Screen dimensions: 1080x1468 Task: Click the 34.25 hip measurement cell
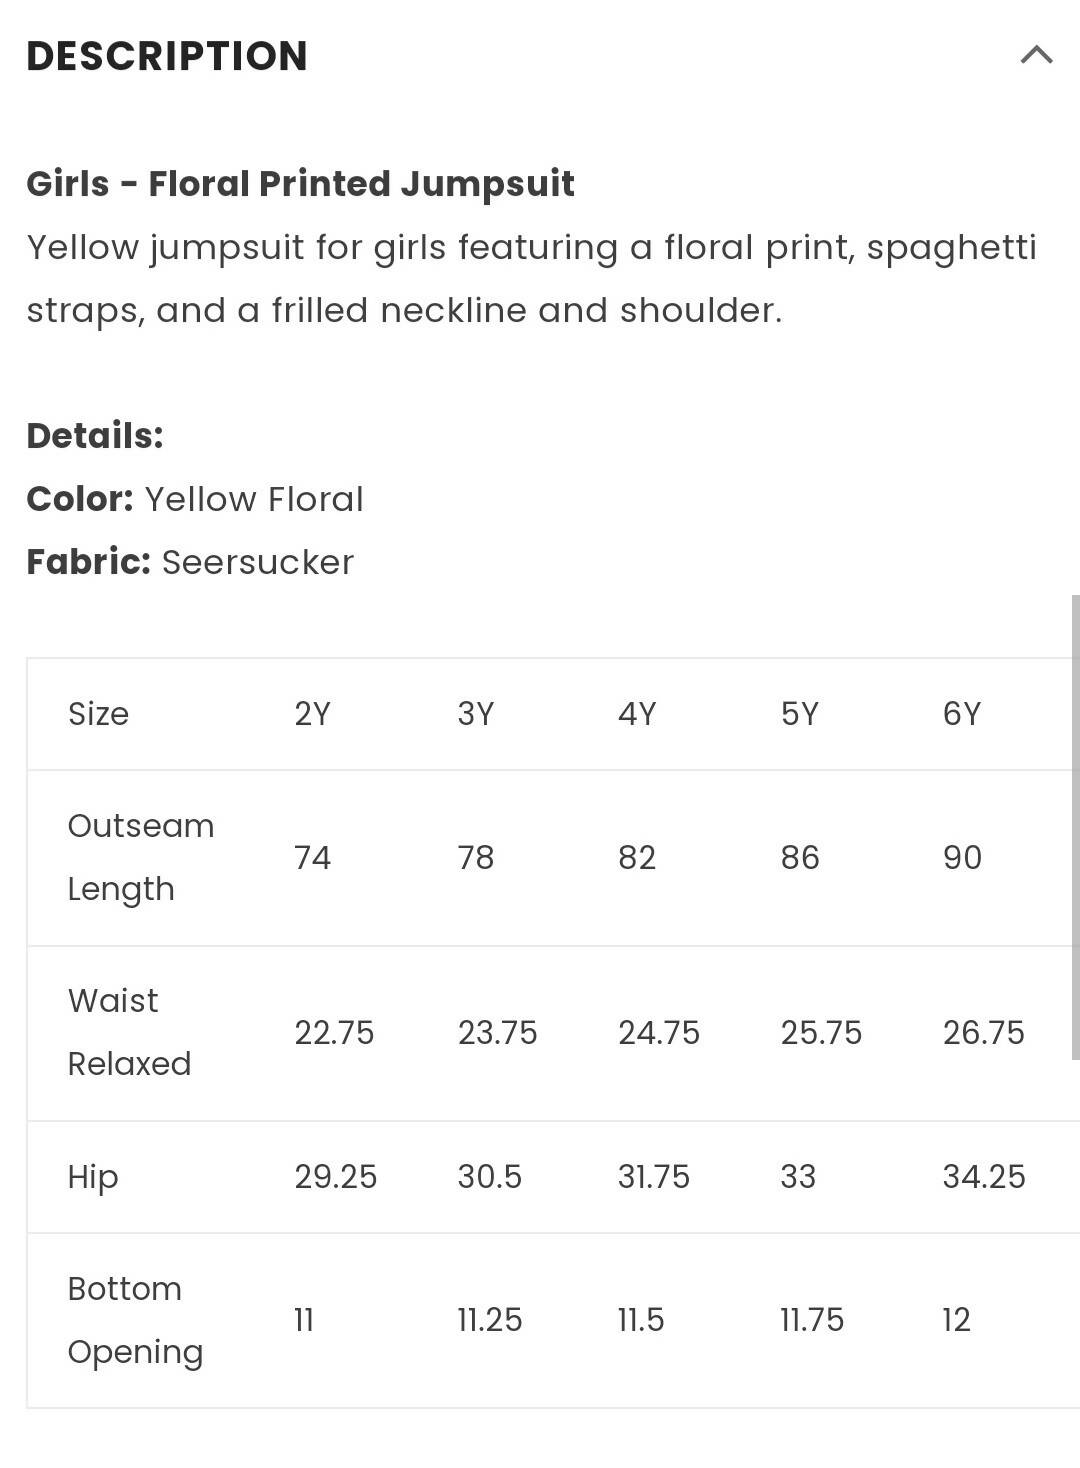tap(984, 1177)
